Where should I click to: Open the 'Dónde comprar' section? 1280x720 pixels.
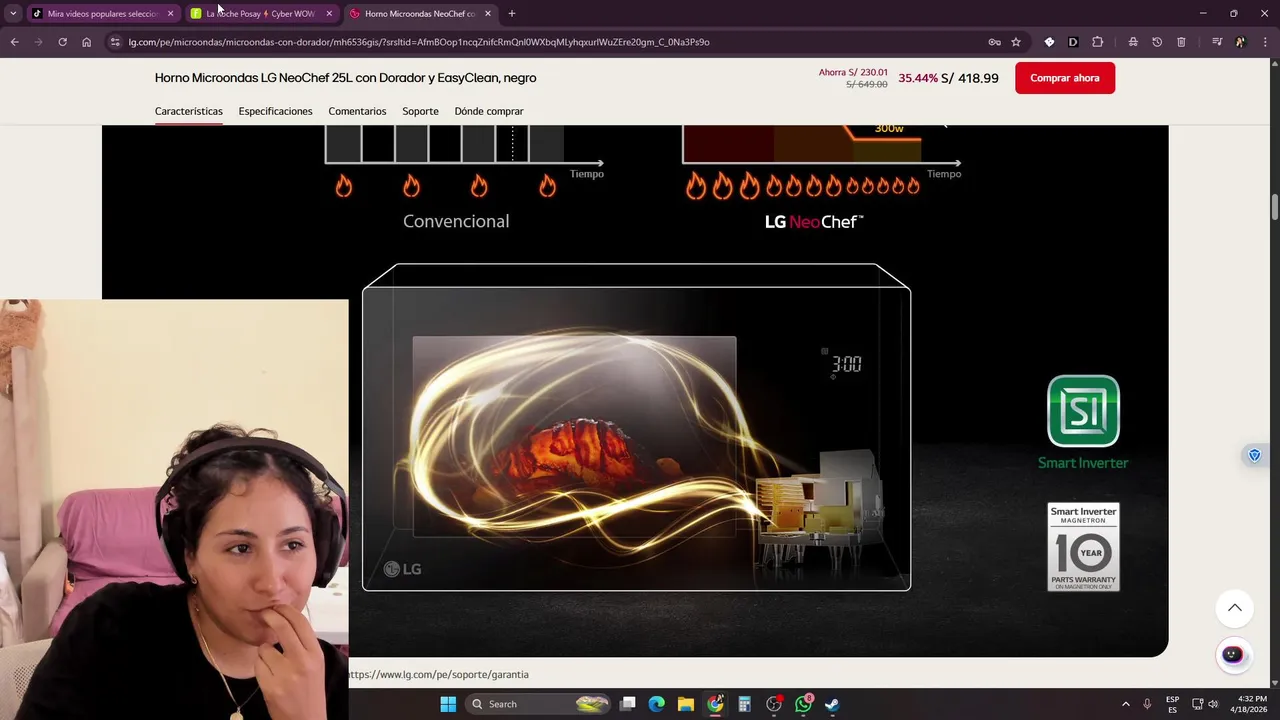(x=489, y=111)
